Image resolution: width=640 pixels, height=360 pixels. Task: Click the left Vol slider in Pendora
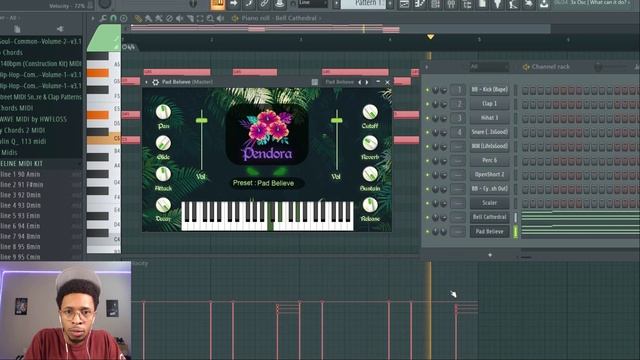[x=201, y=120]
